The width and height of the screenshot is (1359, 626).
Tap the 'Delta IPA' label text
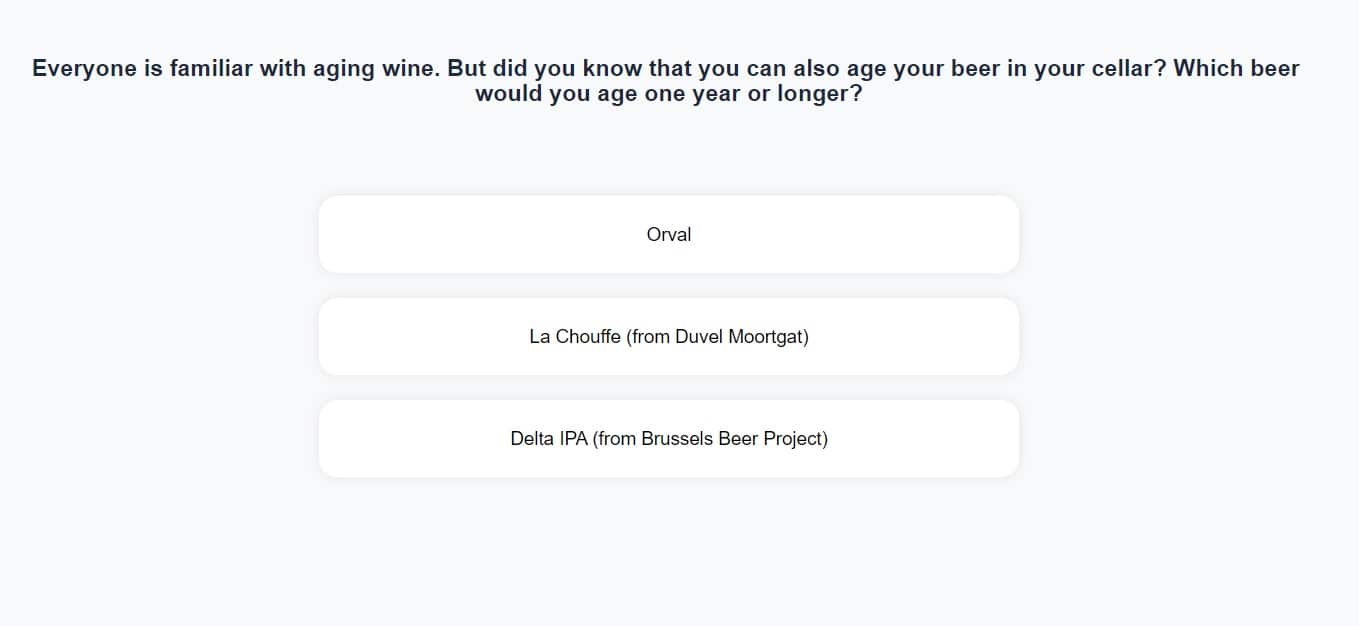click(549, 439)
